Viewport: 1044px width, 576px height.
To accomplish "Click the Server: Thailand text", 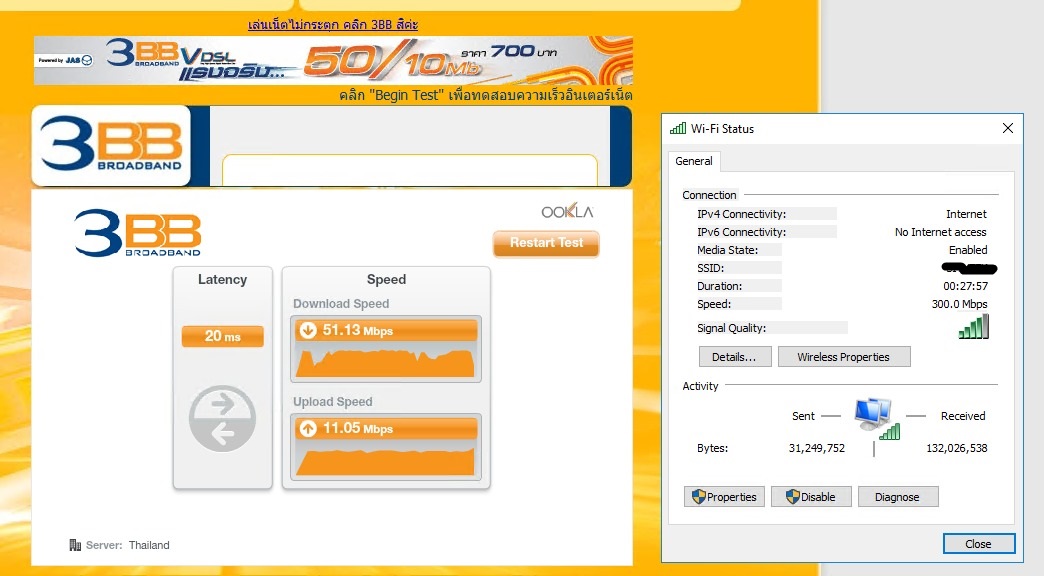I will coord(128,545).
